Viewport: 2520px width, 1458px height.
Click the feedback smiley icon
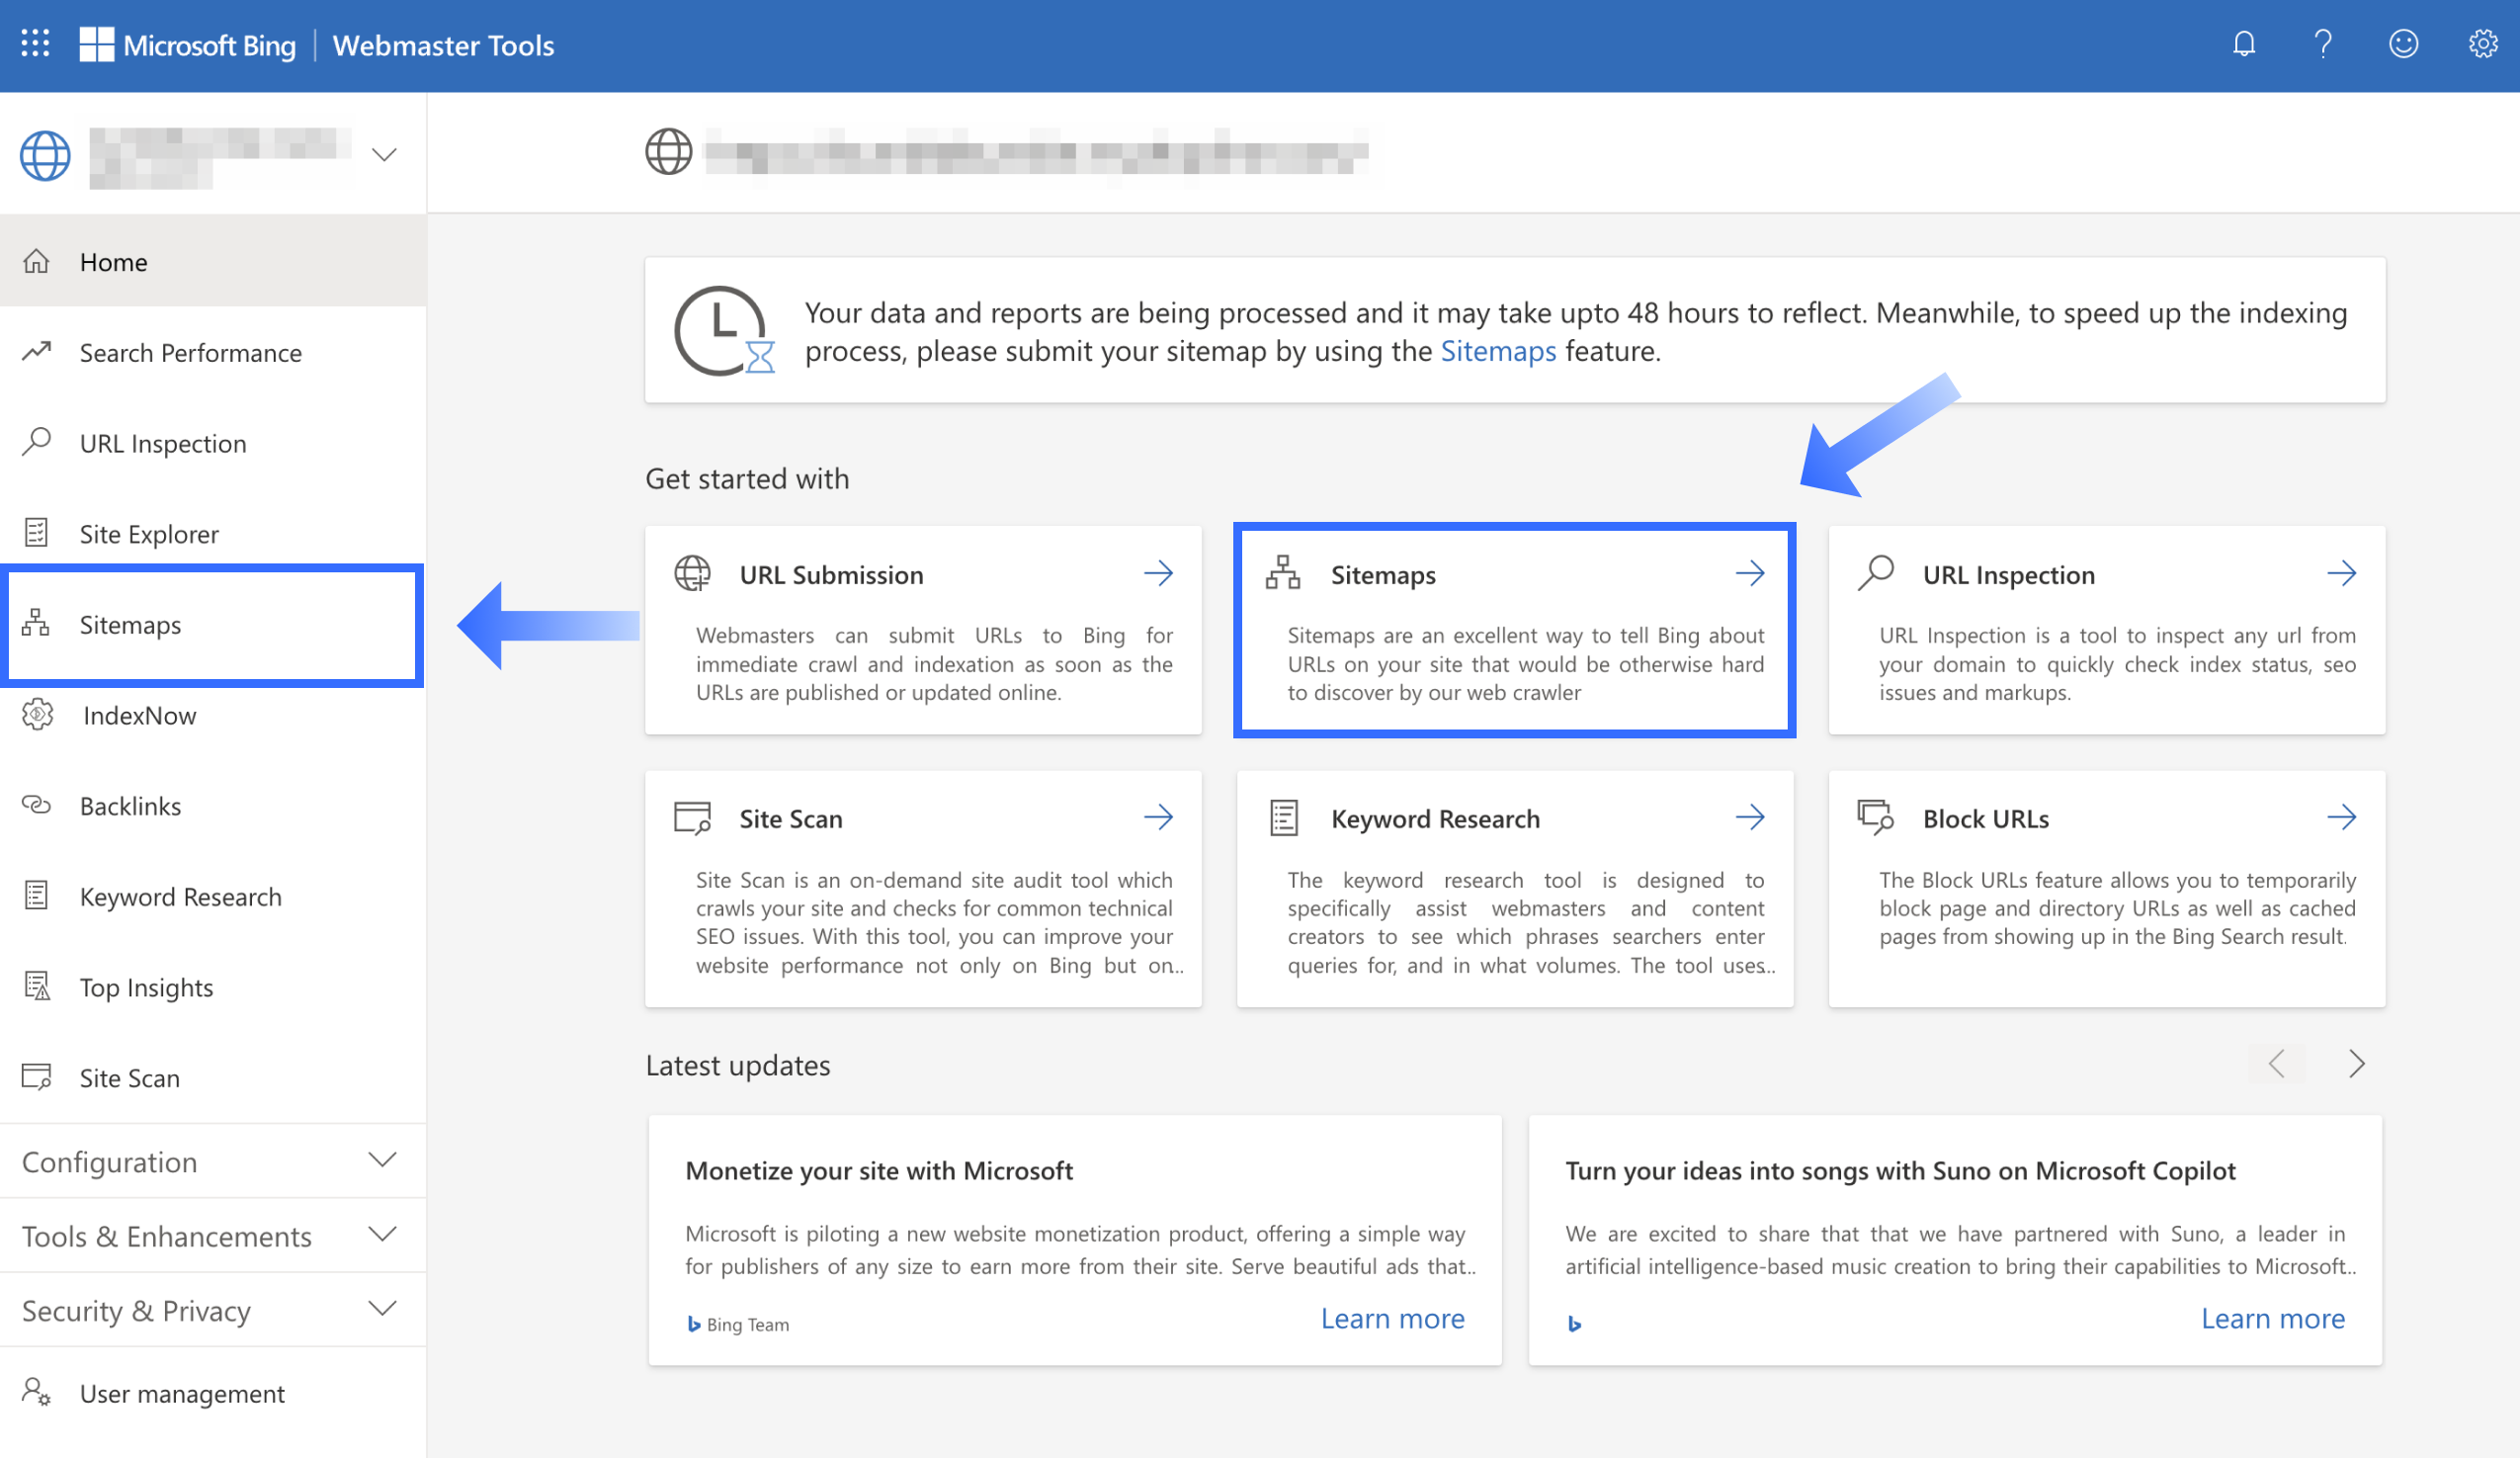click(x=2402, y=44)
